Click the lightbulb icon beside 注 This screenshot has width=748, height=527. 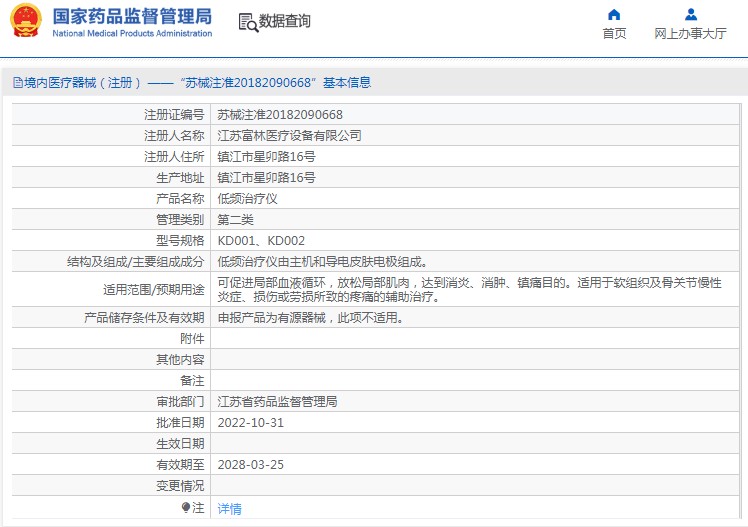pyautogui.click(x=186, y=507)
